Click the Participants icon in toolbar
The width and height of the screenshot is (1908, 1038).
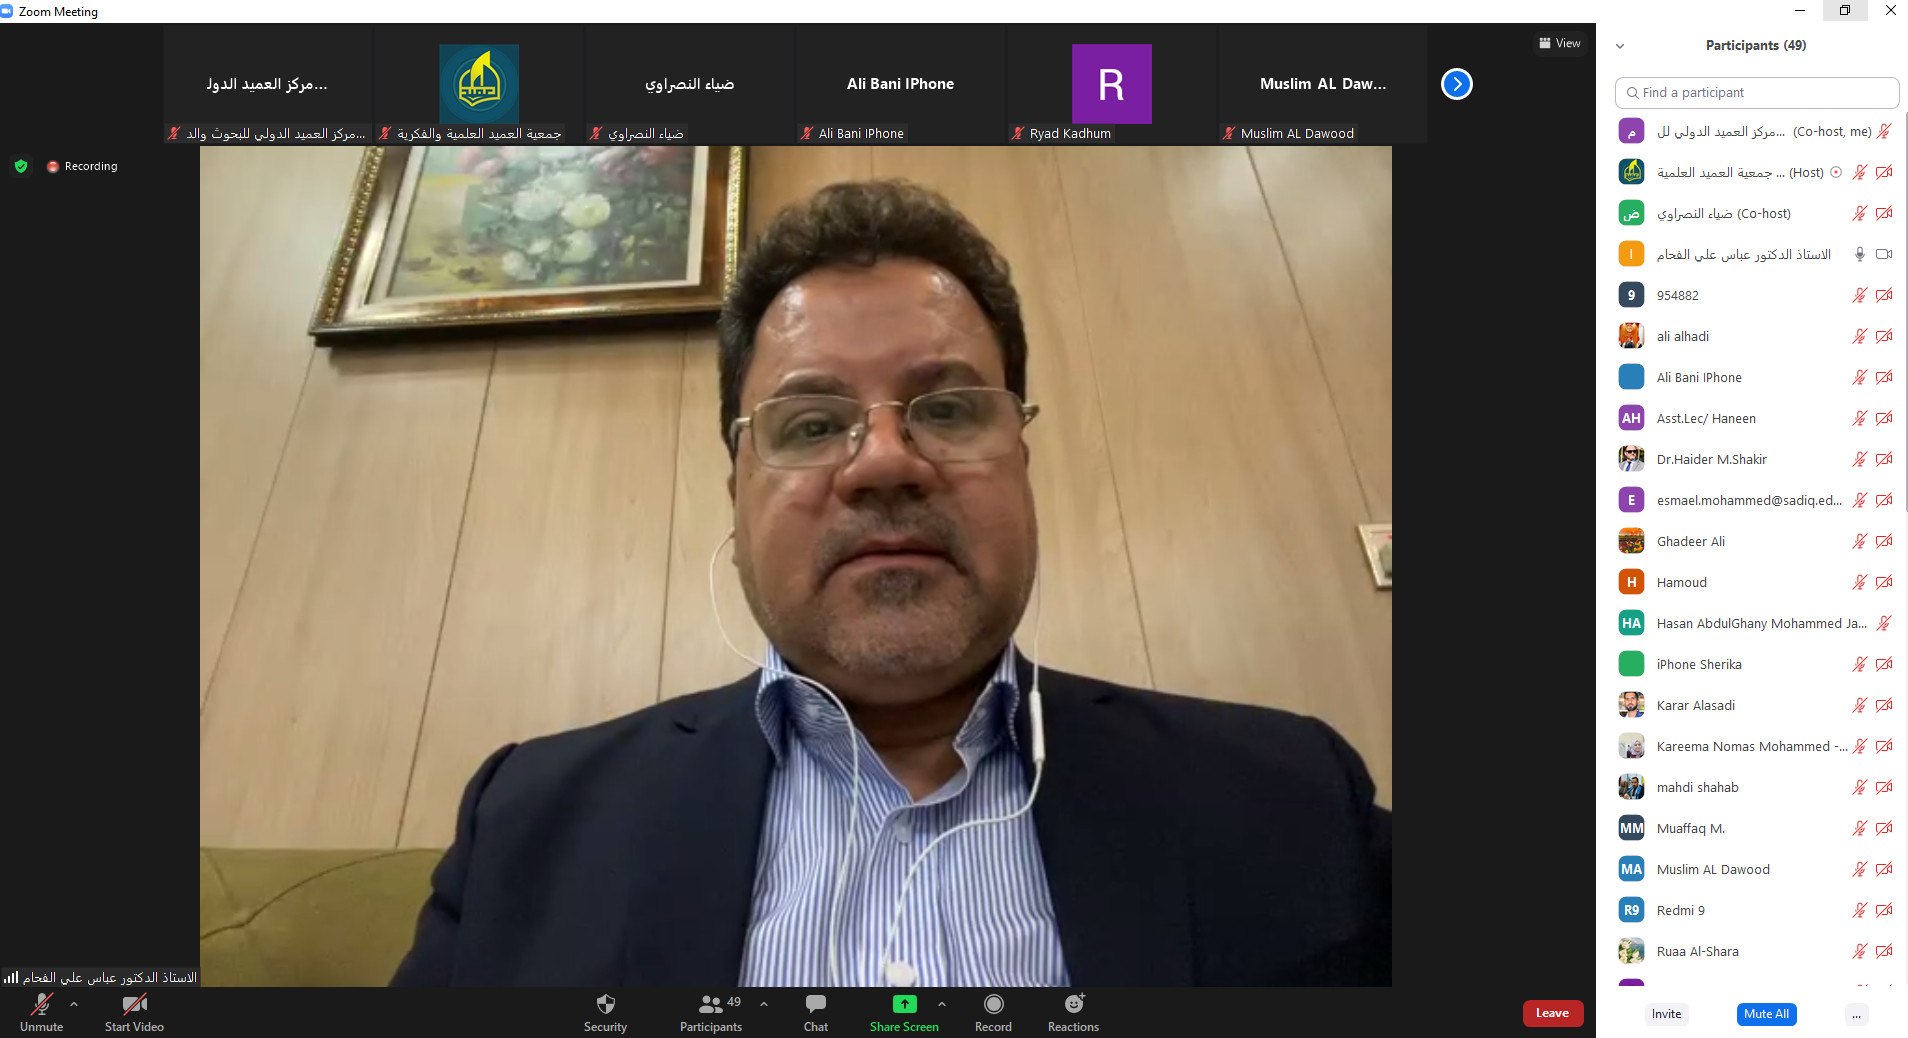[x=710, y=1005]
